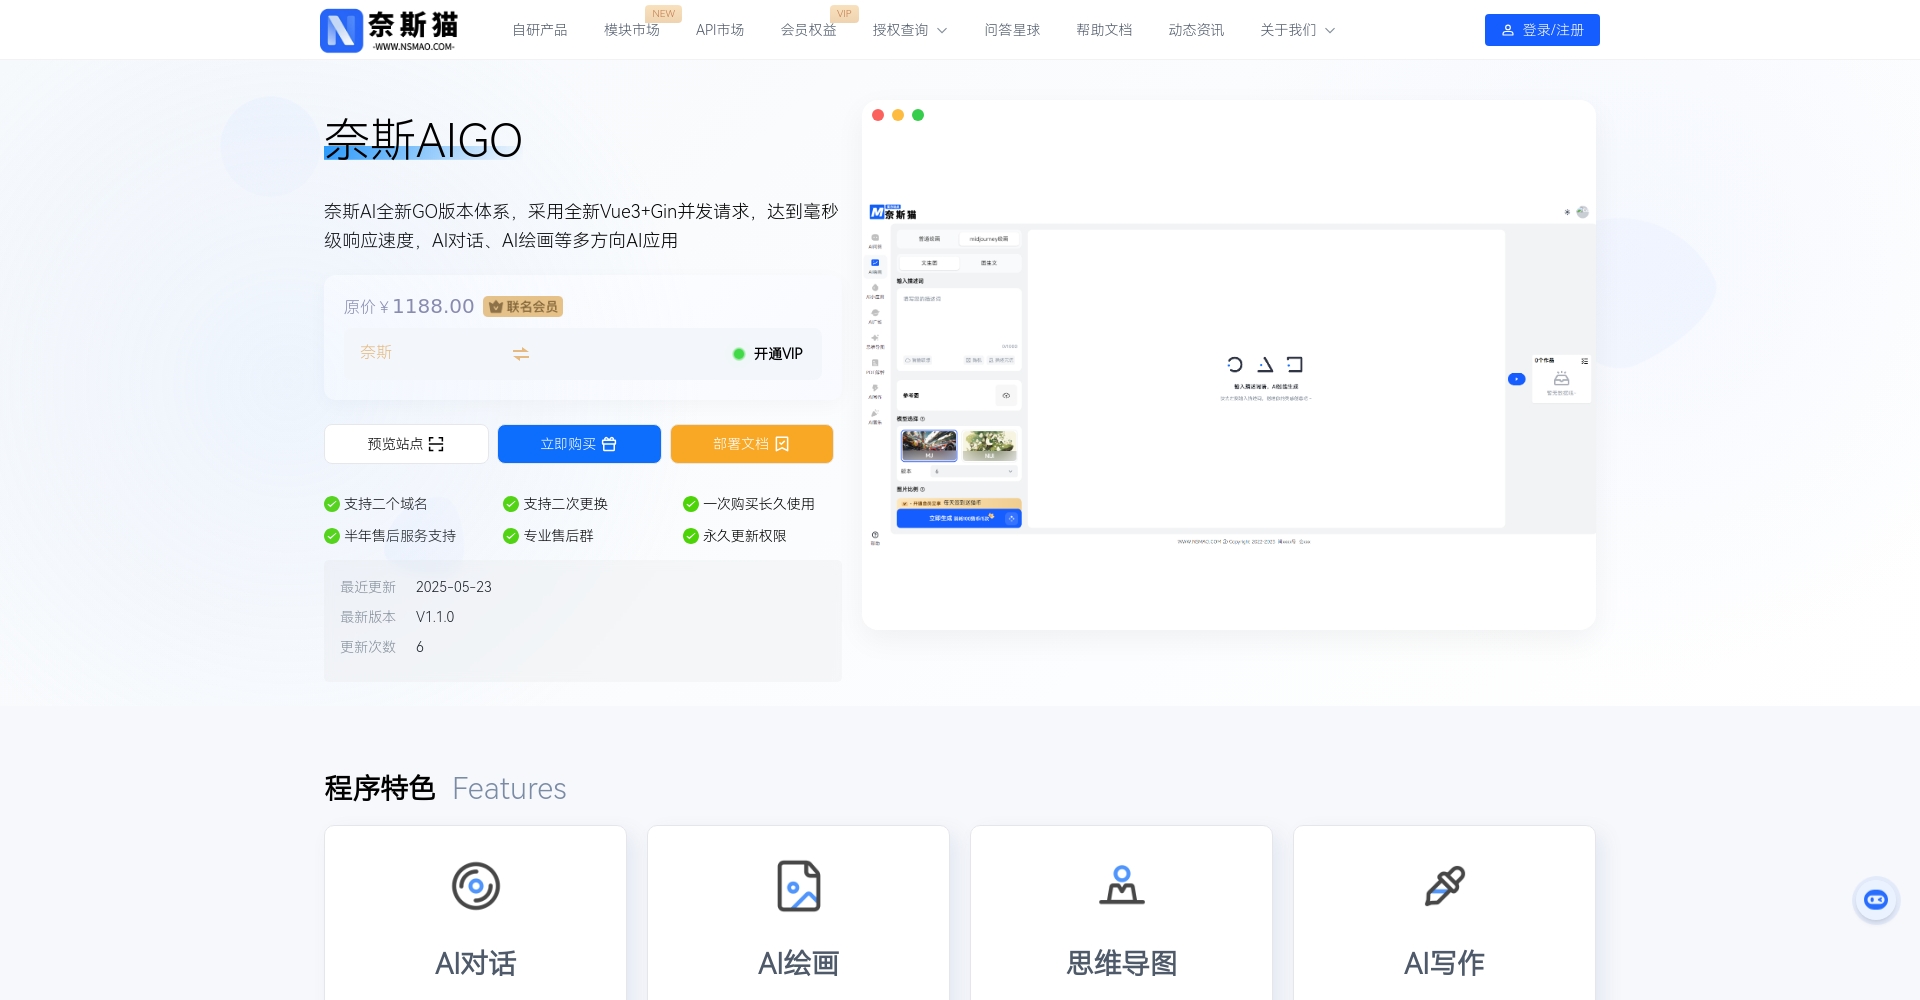Click the AI绘画 image icon

pos(799,886)
